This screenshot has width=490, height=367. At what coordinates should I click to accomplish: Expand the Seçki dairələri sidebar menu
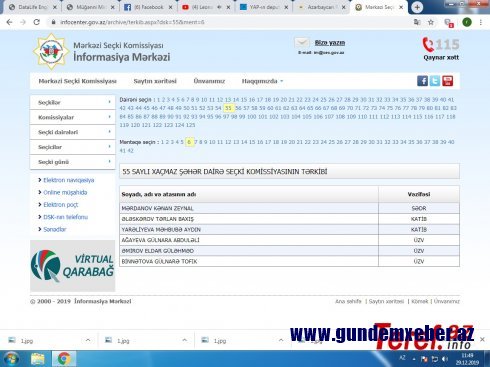pos(72,132)
